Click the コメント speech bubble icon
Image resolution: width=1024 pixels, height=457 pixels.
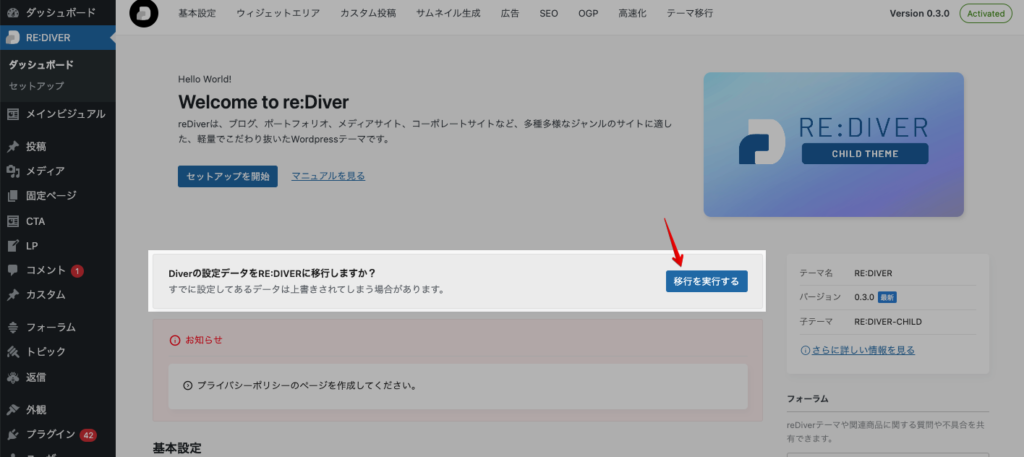click(x=13, y=270)
